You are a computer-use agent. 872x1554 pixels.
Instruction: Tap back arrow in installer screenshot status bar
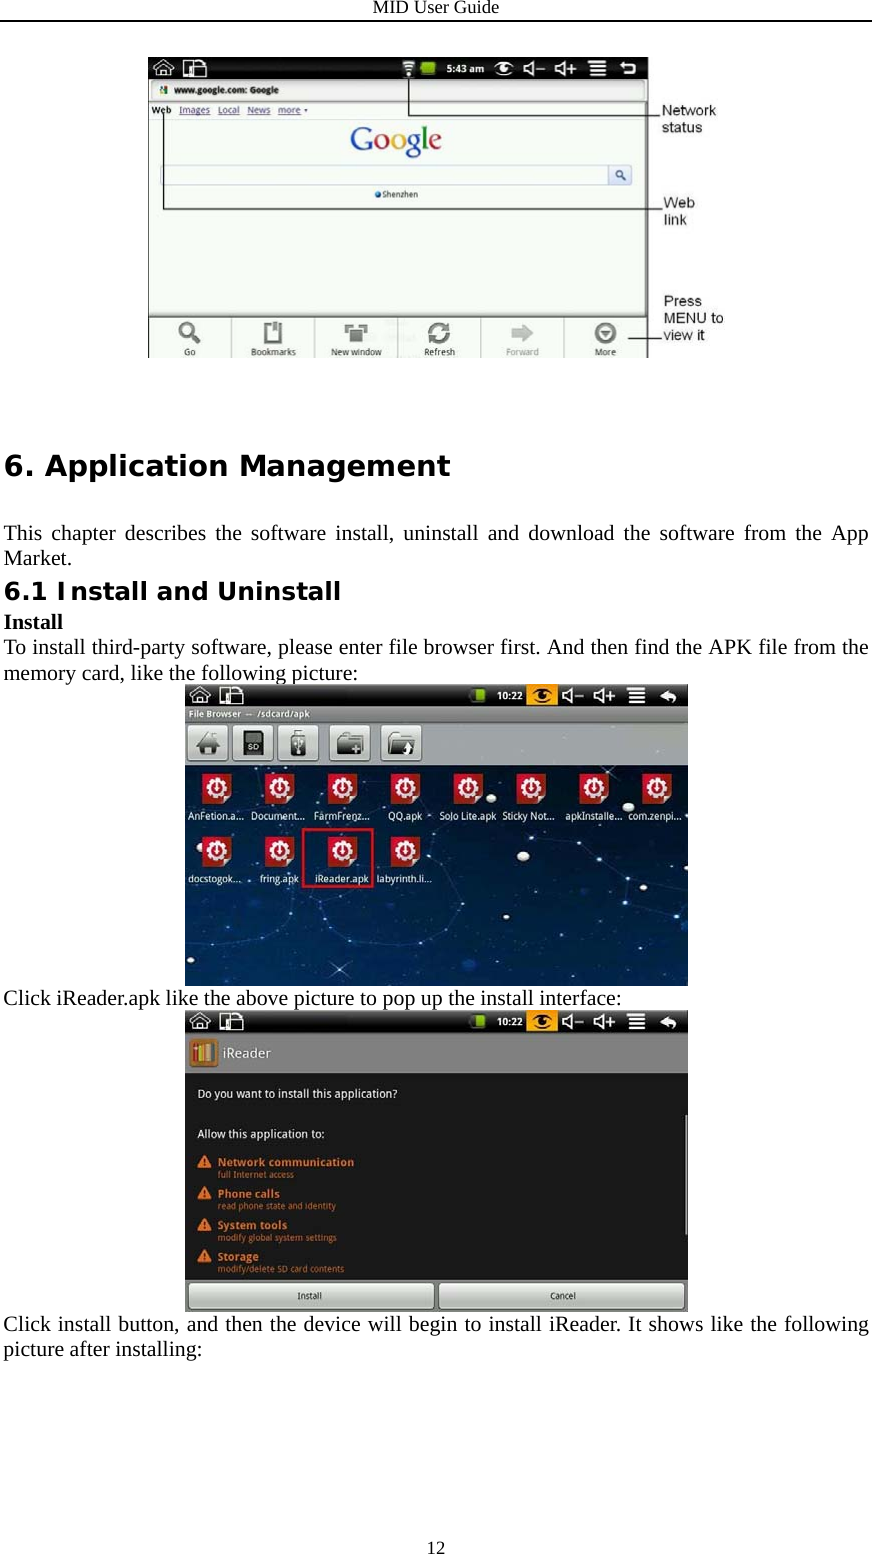coord(668,1021)
